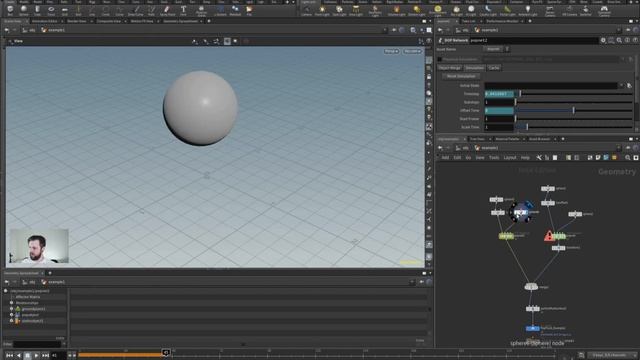Toggle visibility of the popobject row
This screenshot has width=640, height=360.
[11, 315]
